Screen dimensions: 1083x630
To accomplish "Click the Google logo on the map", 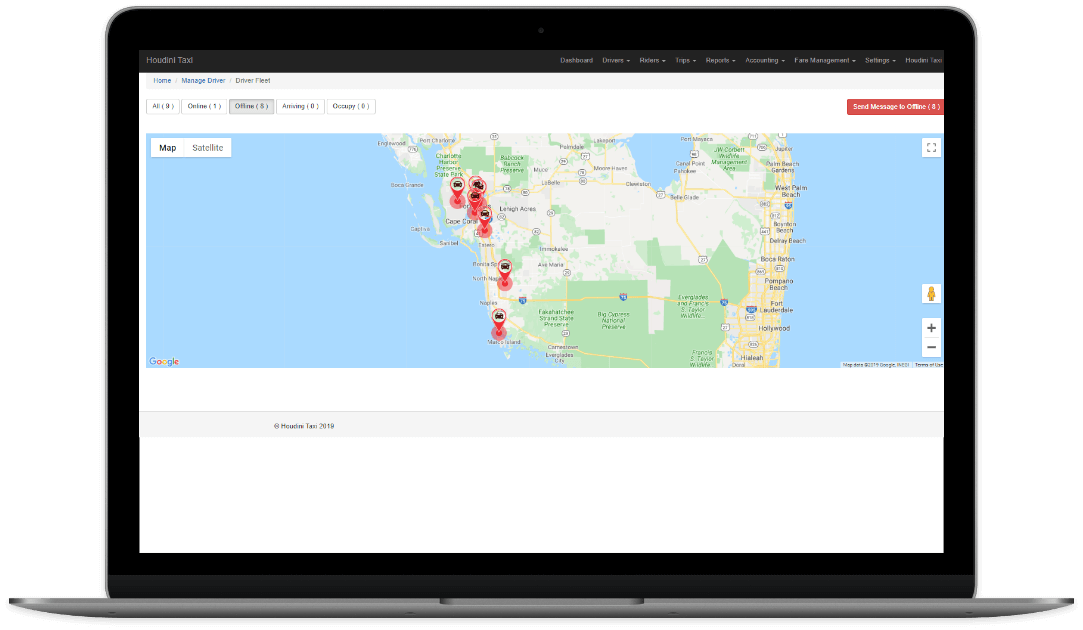I will (164, 361).
